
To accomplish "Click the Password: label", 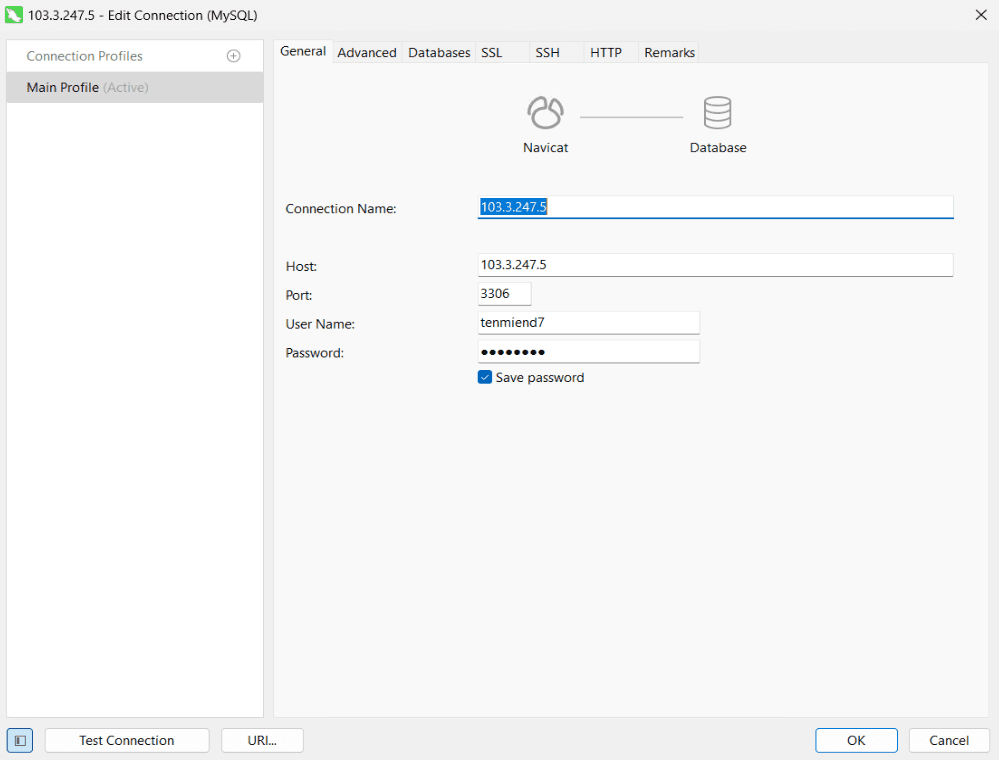I will coord(315,353).
